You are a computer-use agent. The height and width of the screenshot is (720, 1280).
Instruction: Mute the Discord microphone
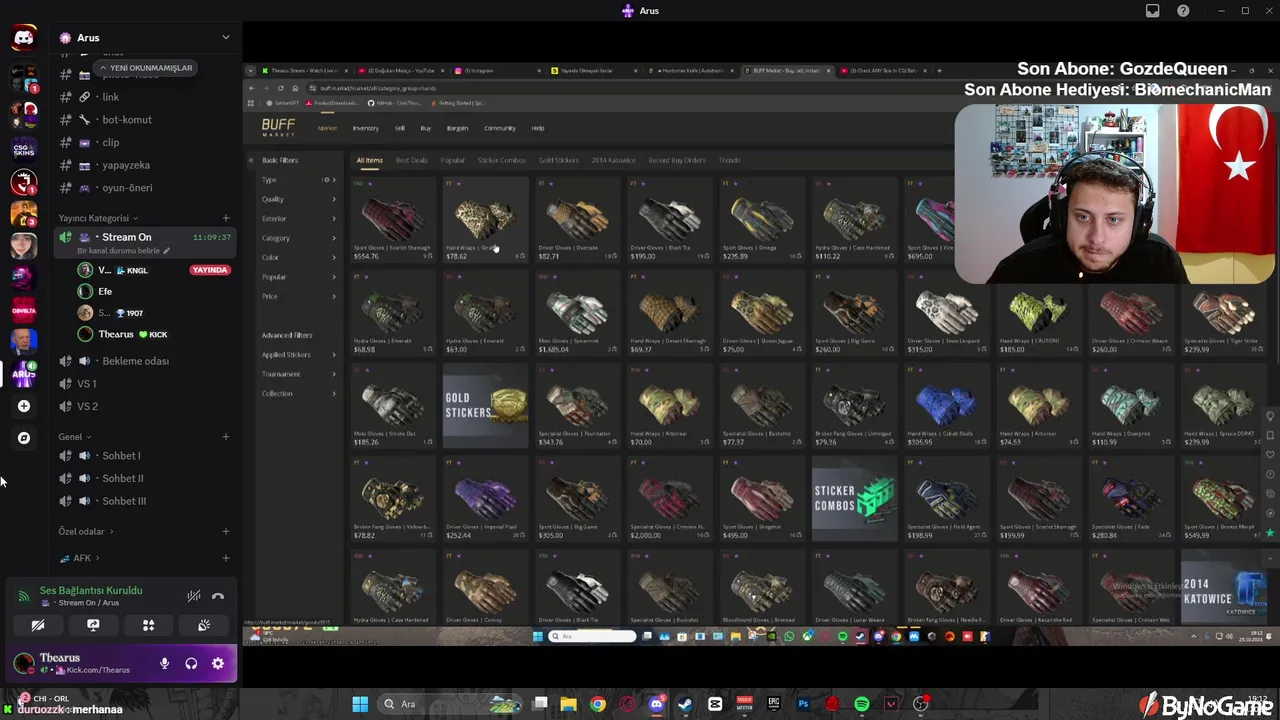click(x=164, y=663)
